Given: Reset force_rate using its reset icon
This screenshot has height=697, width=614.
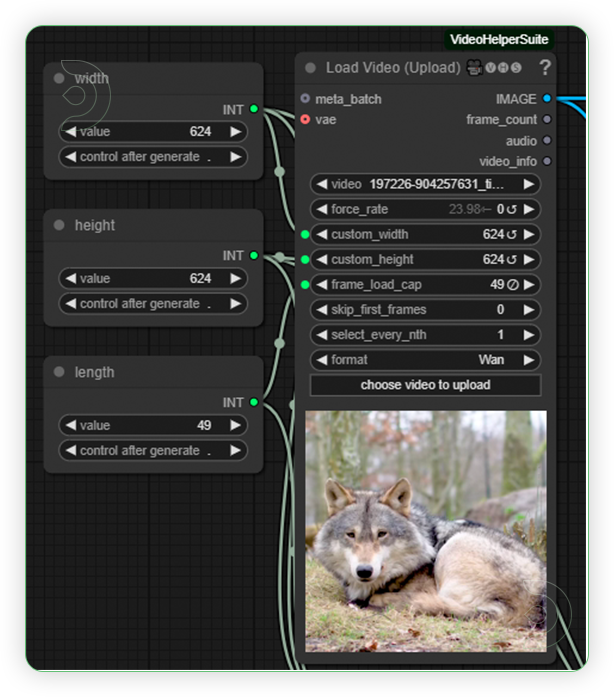Looking at the screenshot, I should click(512, 209).
